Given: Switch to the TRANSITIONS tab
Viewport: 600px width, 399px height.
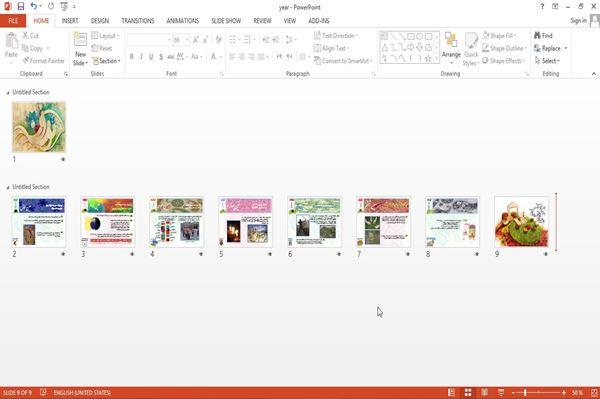Looking at the screenshot, I should pyautogui.click(x=138, y=21).
